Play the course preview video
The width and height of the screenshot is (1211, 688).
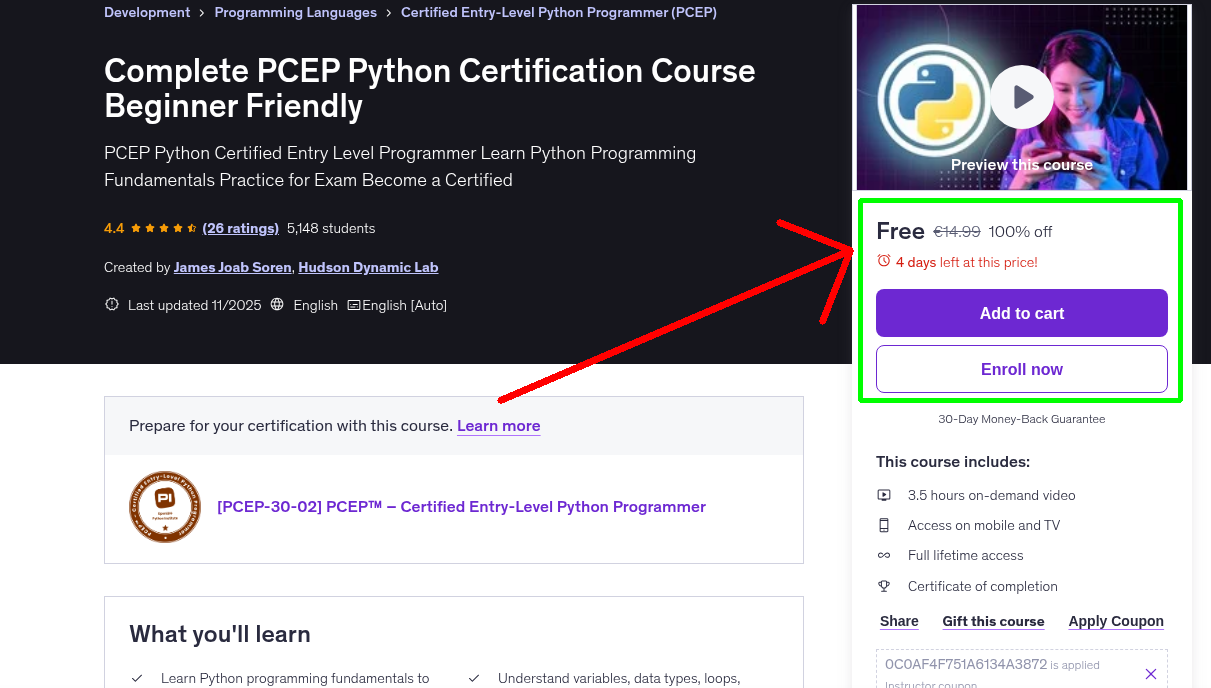click(1021, 97)
